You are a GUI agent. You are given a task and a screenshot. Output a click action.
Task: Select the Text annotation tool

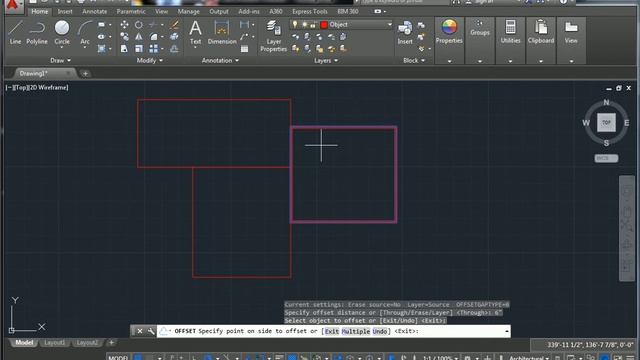[x=195, y=33]
